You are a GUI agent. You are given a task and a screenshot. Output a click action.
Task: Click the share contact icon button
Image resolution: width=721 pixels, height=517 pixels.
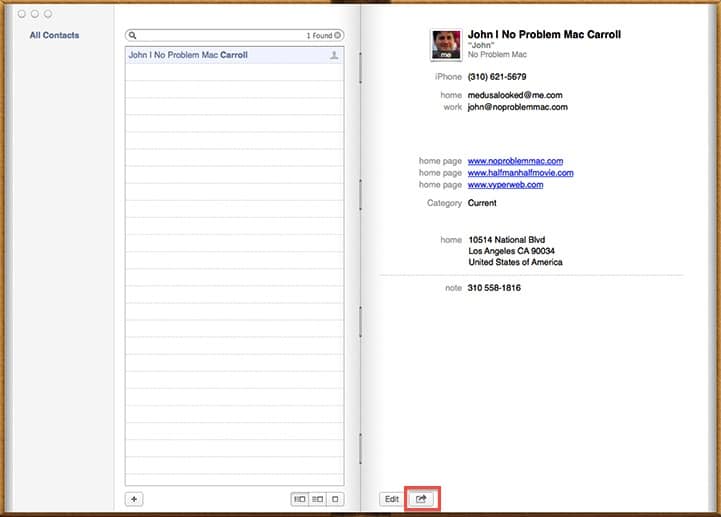(421, 499)
